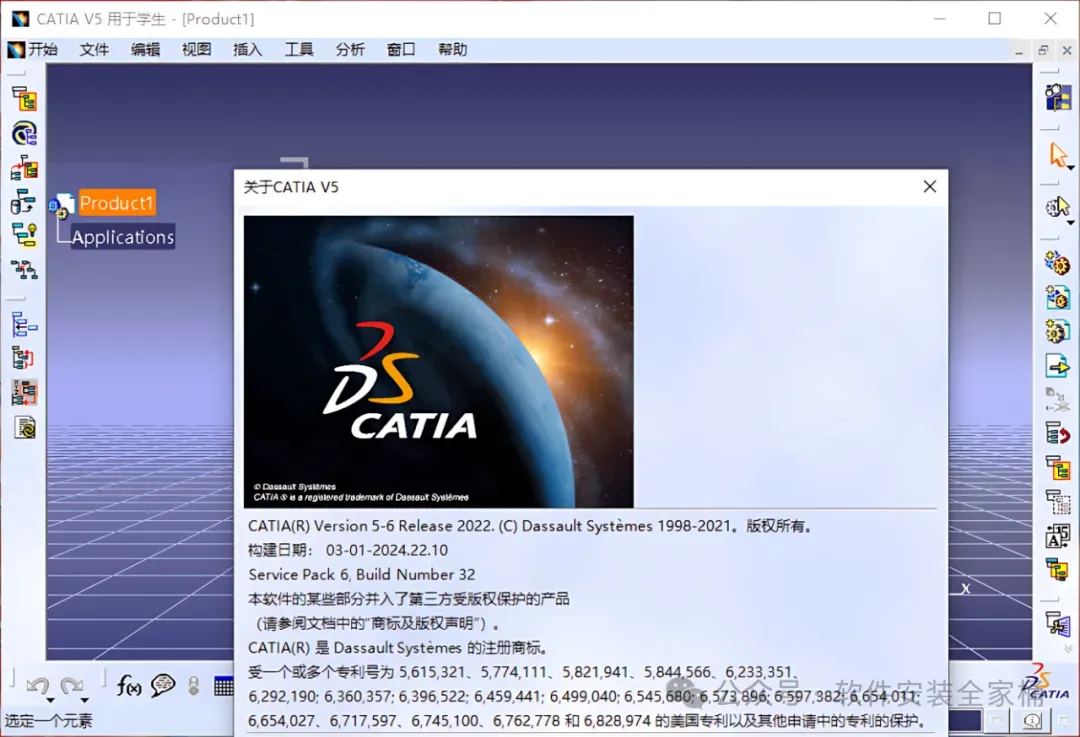Open the 插入 menu
Screen dimensions: 1080x737
(247, 50)
